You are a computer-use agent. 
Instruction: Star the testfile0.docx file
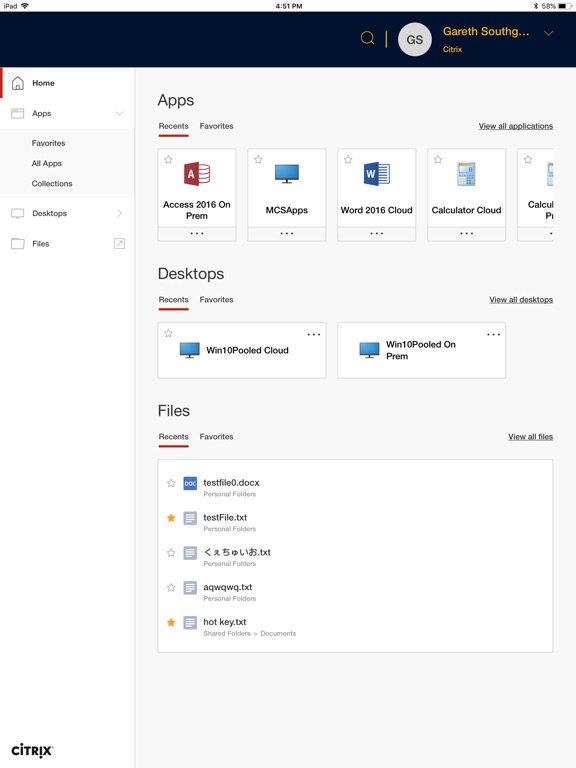tap(171, 483)
